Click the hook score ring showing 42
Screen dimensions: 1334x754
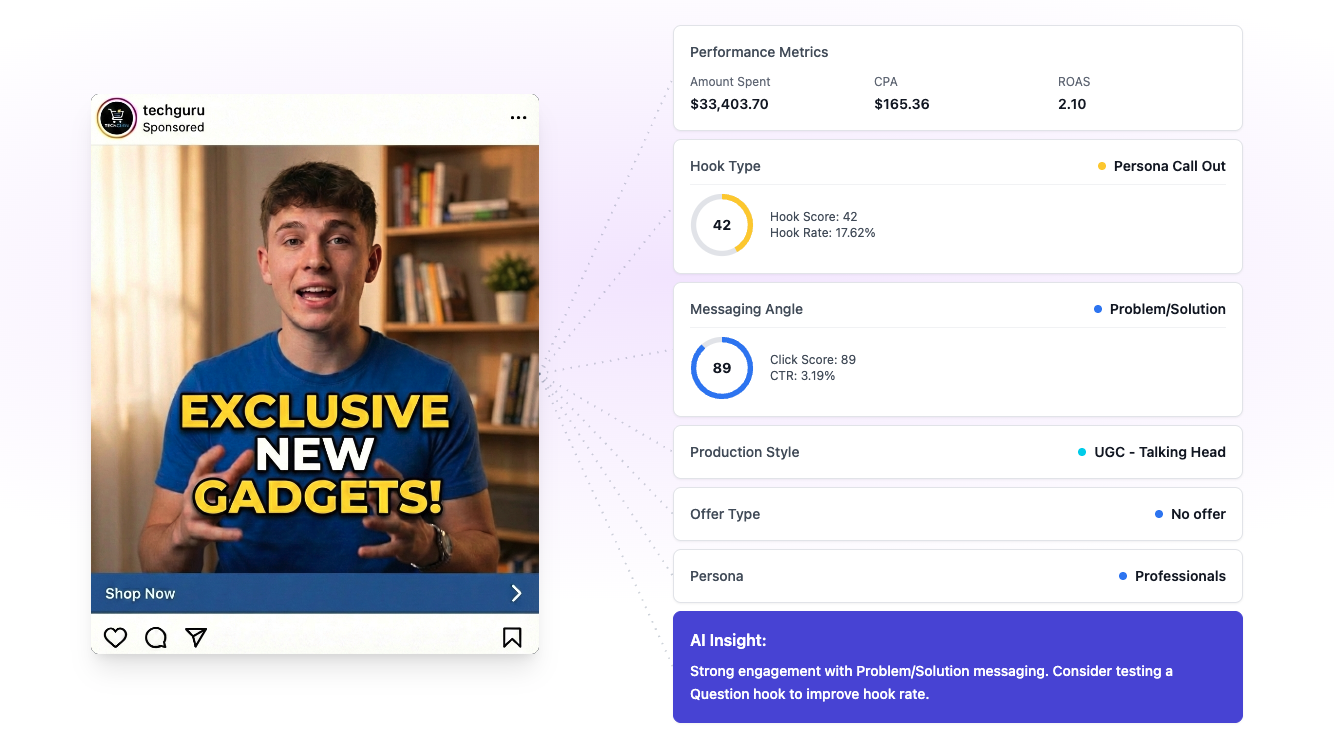pos(722,225)
